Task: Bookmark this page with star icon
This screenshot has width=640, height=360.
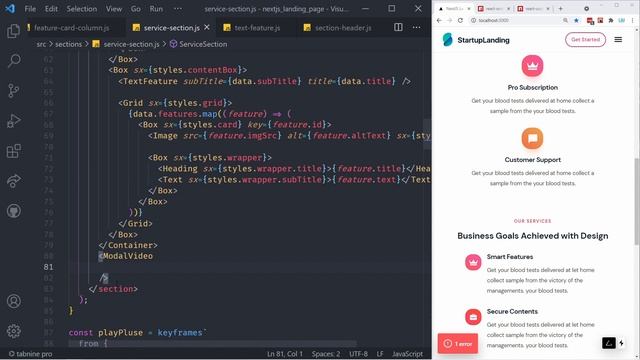Action: click(x=576, y=20)
